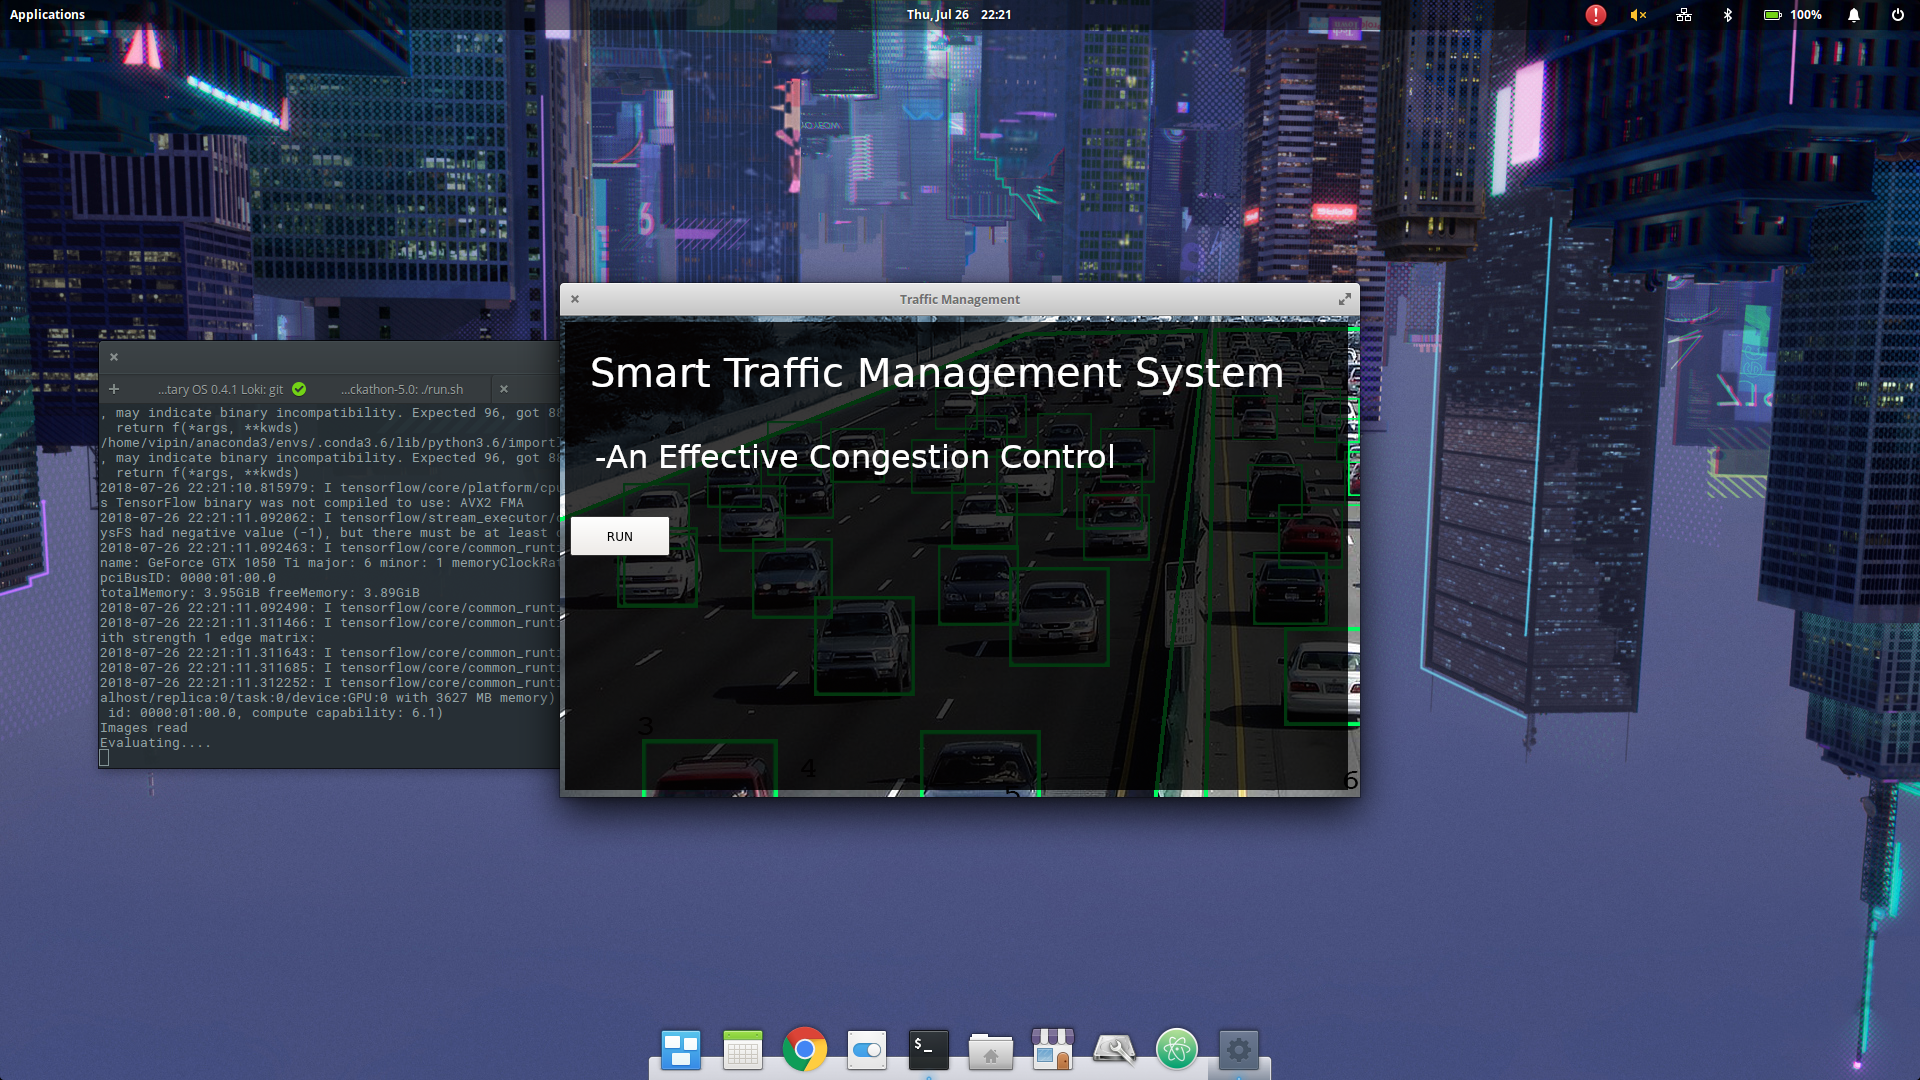Open the Files home folder icon
This screenshot has height=1080, width=1920.
(x=991, y=1050)
